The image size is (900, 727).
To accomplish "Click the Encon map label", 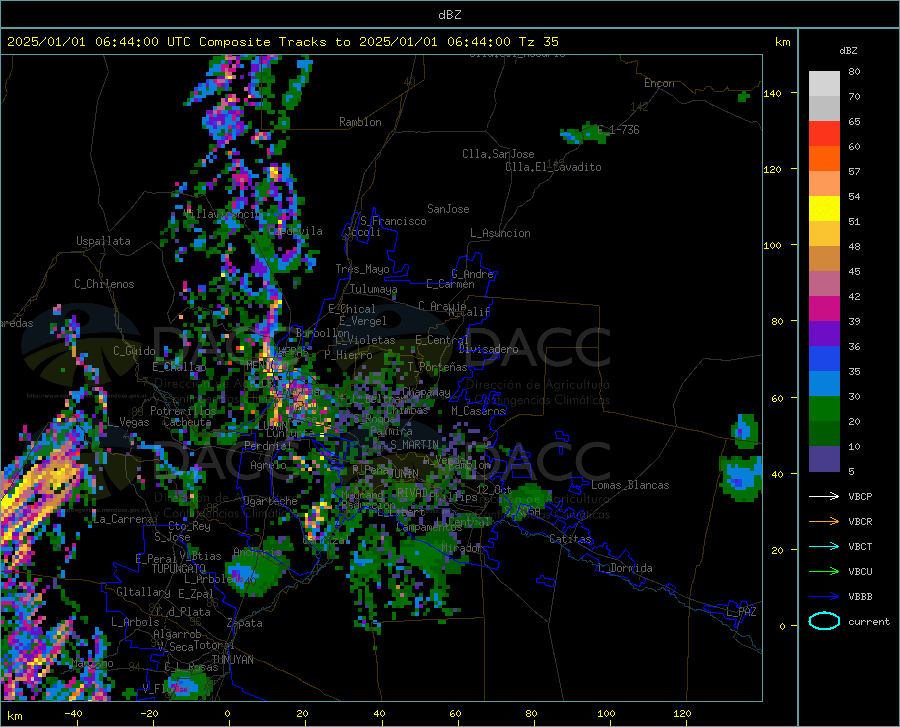I will tap(659, 83).
